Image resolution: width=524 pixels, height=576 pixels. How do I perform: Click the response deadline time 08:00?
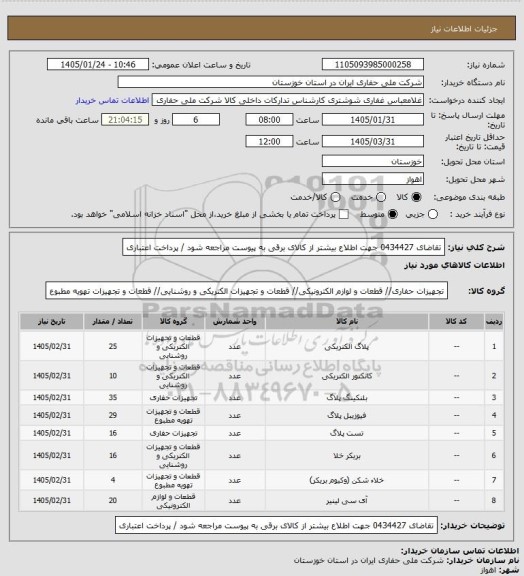tap(269, 120)
